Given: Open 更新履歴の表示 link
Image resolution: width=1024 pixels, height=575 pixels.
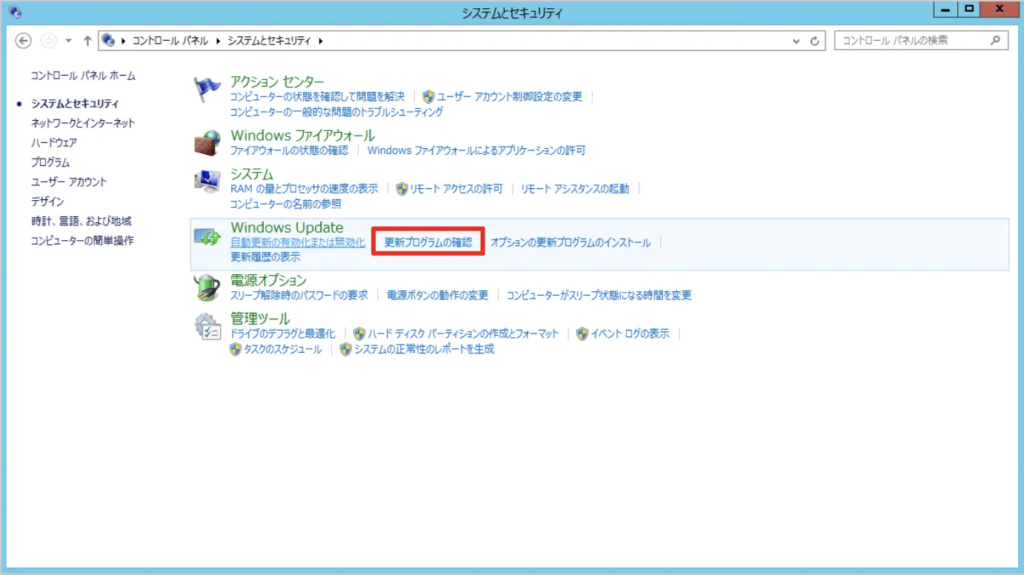Looking at the screenshot, I should pyautogui.click(x=265, y=257).
